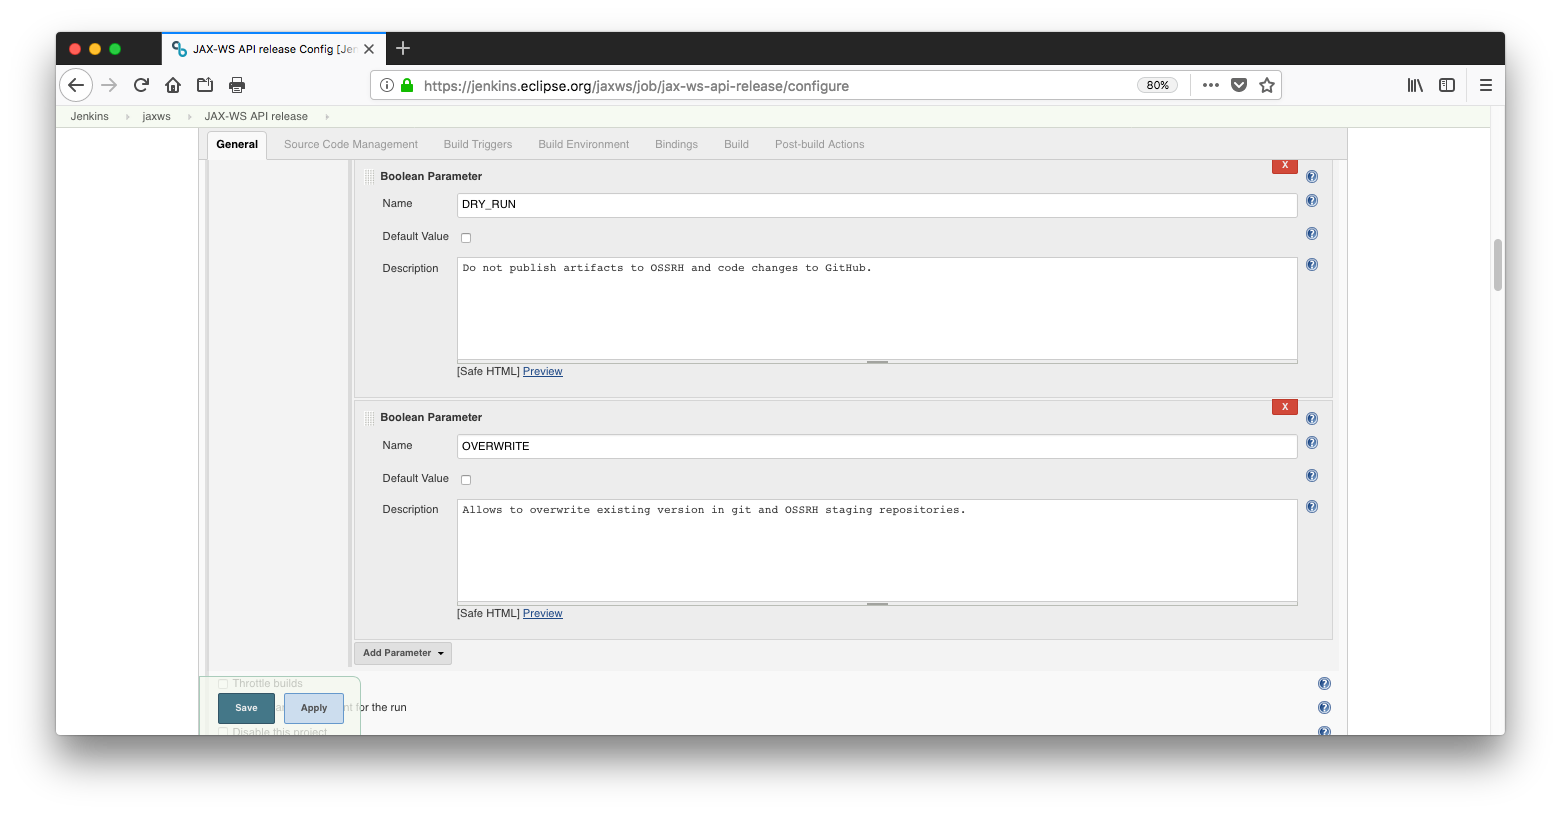Expand the JAX-WS API release breadcrumb arrow

327,117
